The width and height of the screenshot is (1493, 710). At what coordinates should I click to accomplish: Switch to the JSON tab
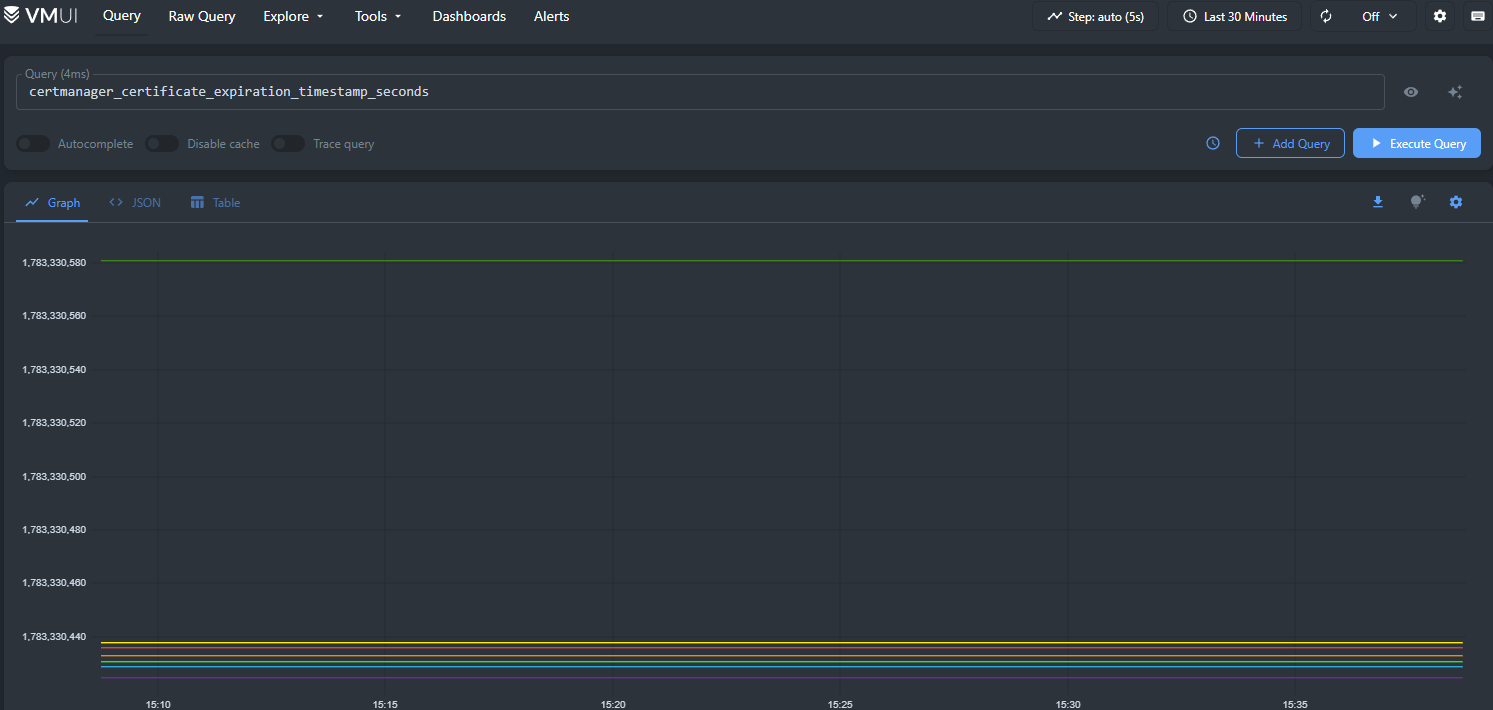tap(134, 202)
